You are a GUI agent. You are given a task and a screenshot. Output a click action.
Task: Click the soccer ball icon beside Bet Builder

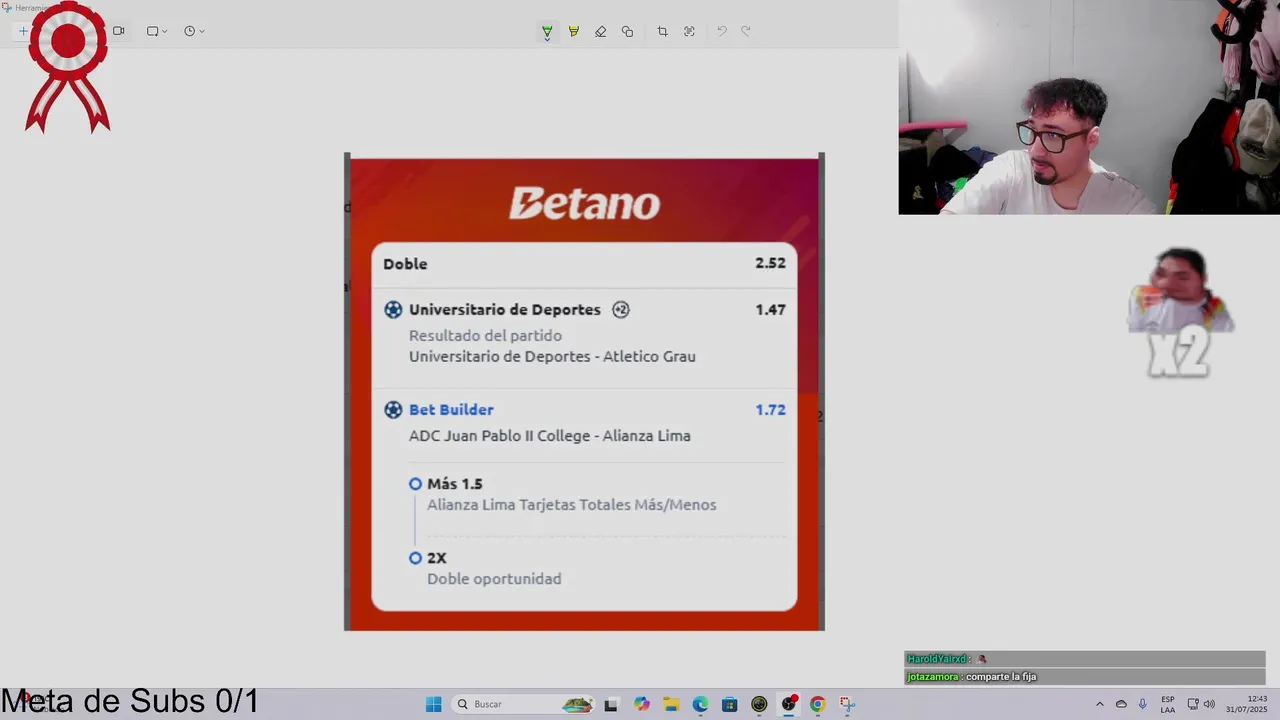[x=393, y=410]
